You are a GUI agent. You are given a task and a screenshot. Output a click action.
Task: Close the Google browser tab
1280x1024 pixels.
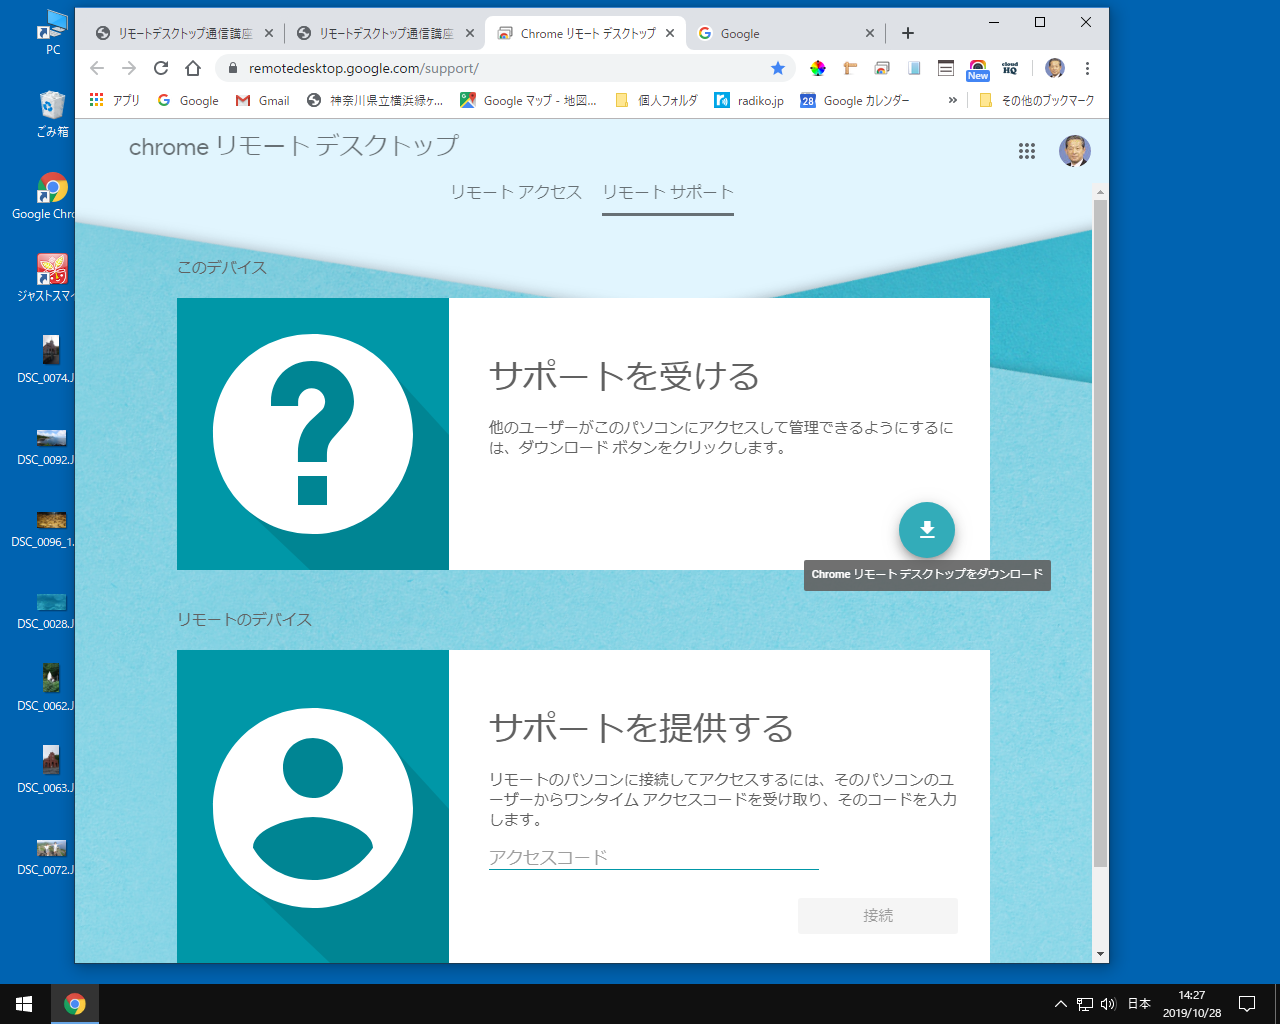click(870, 33)
